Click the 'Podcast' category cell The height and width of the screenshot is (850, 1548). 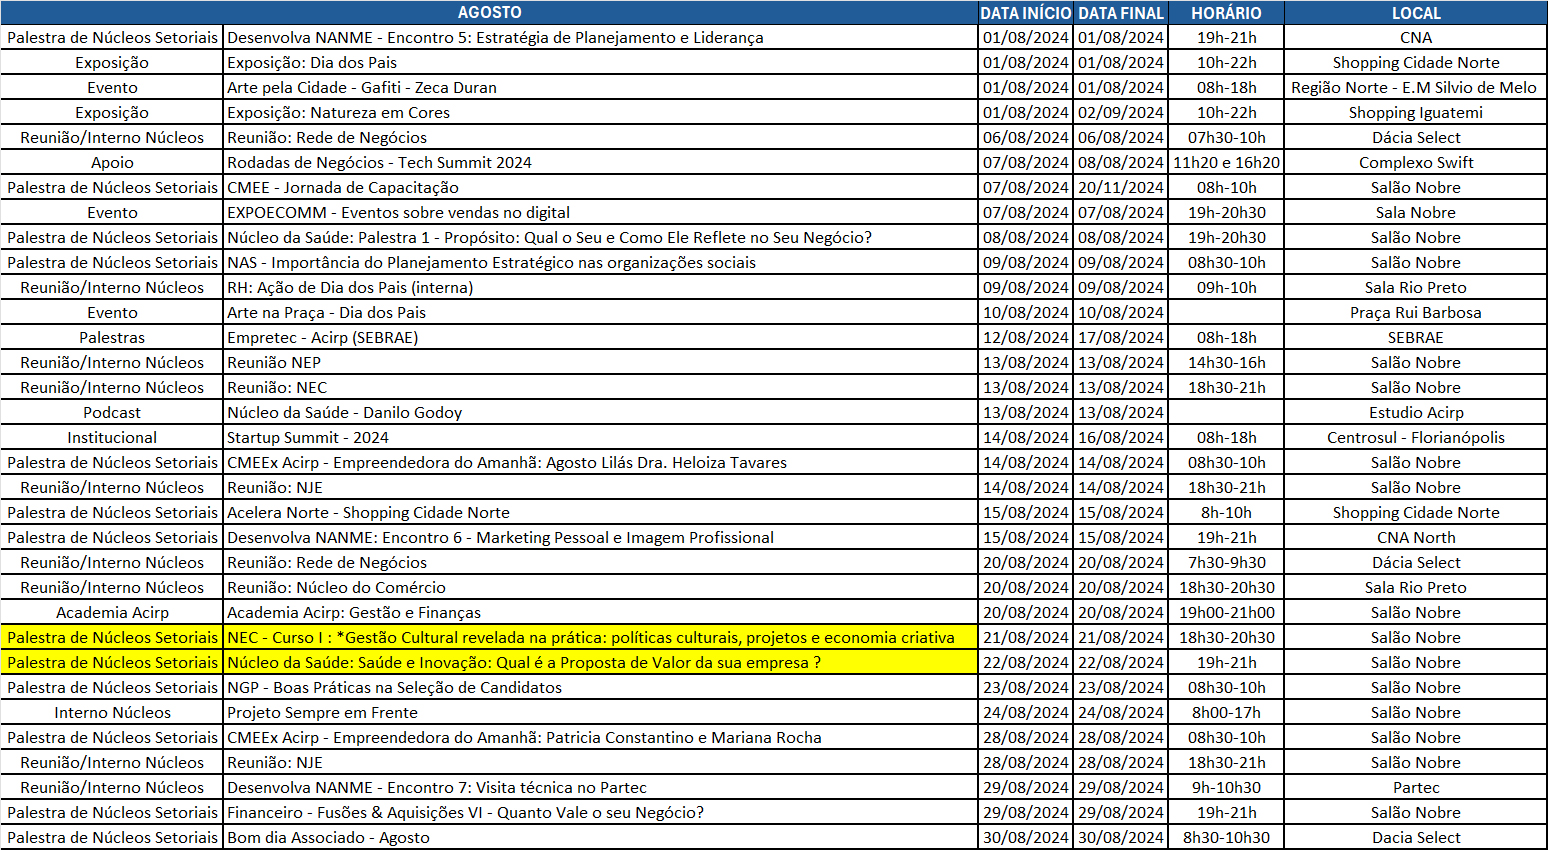pos(112,412)
